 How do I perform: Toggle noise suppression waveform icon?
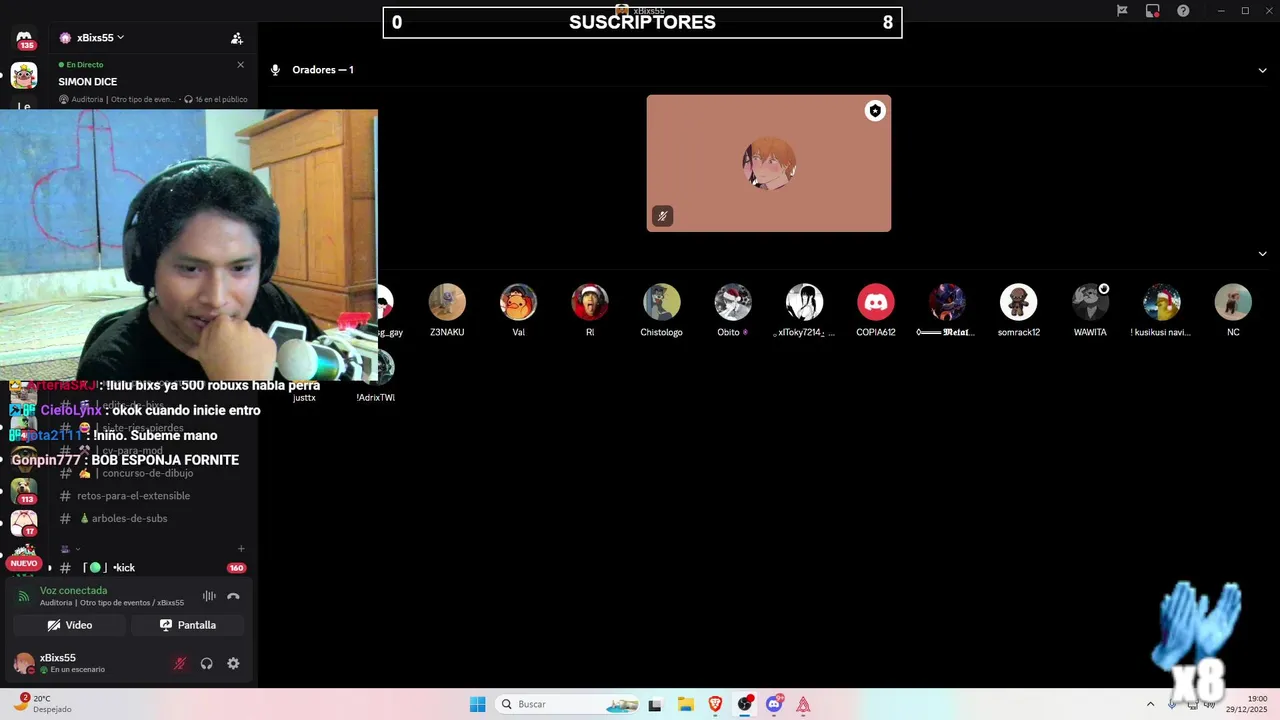209,596
